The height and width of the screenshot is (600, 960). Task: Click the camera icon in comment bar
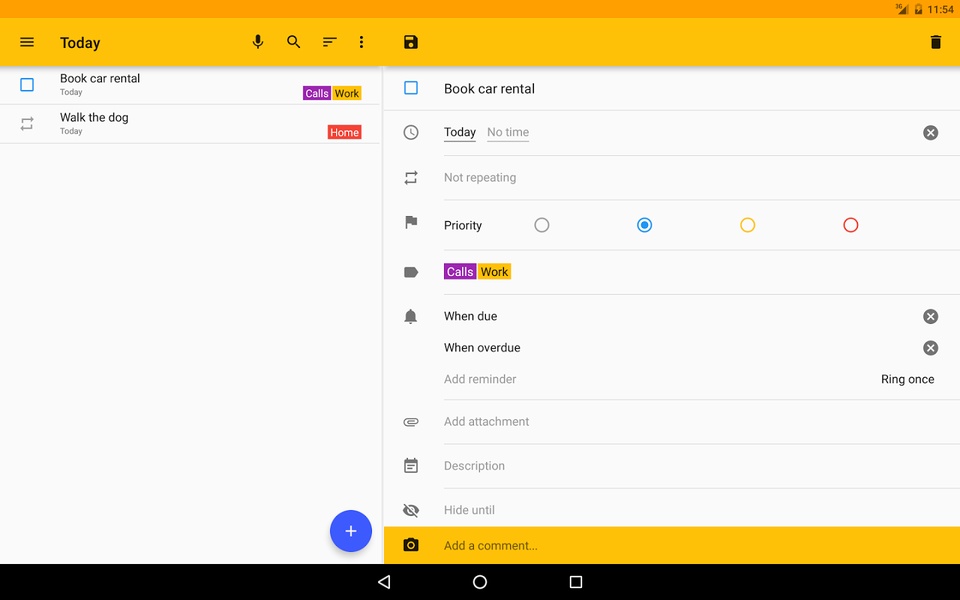[411, 545]
